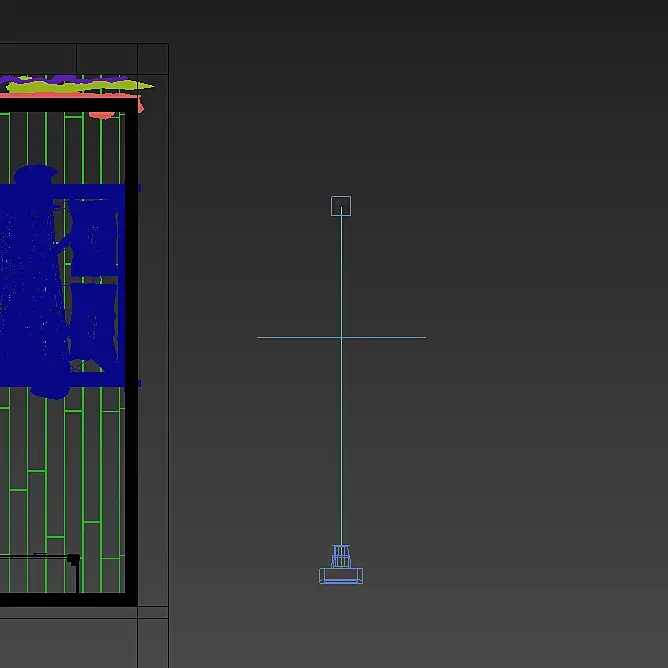Select the small square target helper at top

tap(341, 206)
